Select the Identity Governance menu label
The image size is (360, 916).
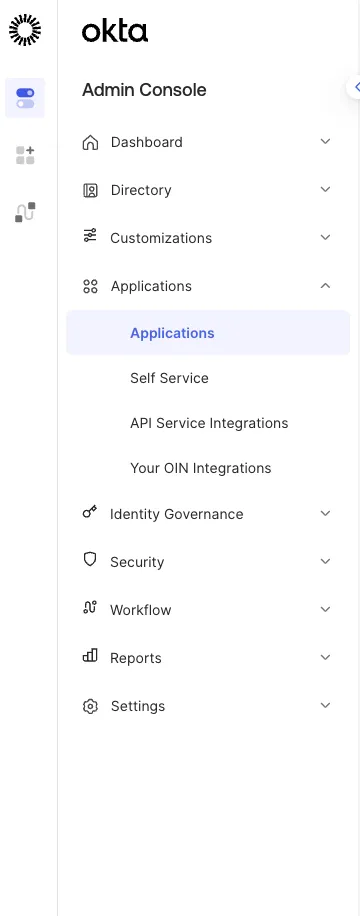(176, 514)
